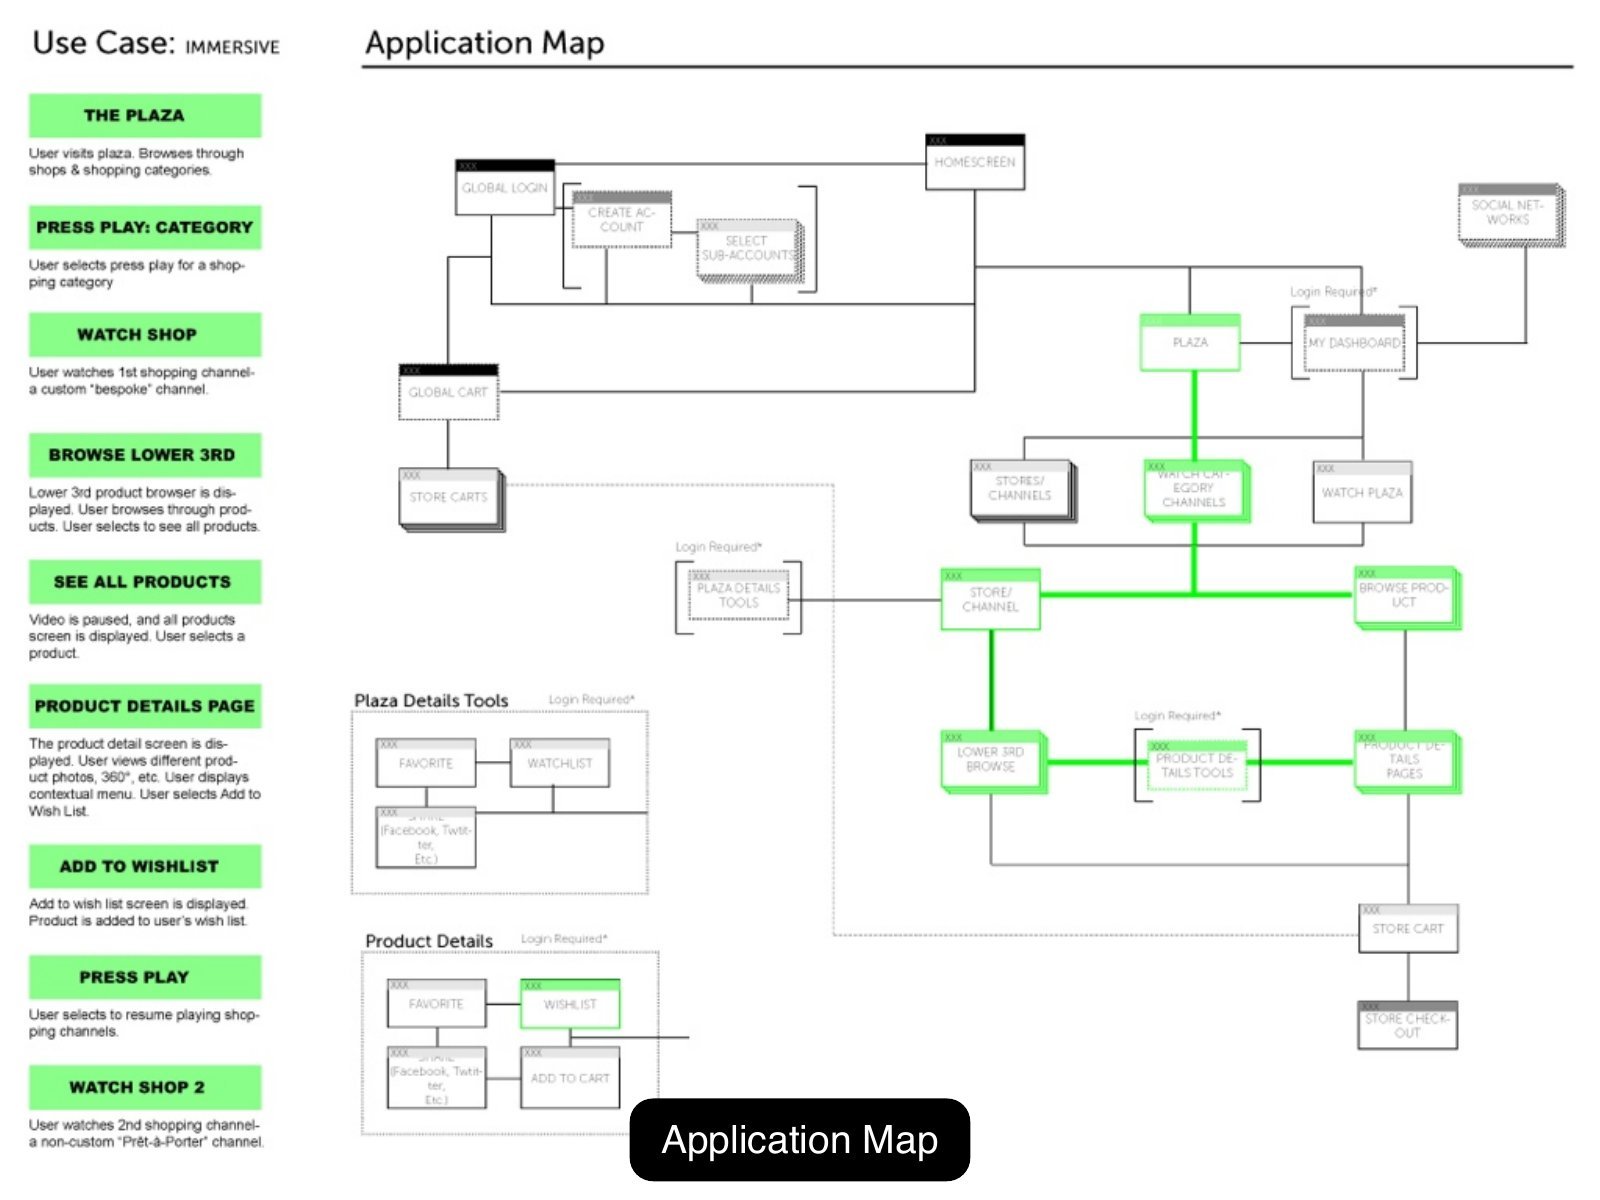
Task: Click the STORES/CHANNELS node
Action: click(x=1022, y=489)
